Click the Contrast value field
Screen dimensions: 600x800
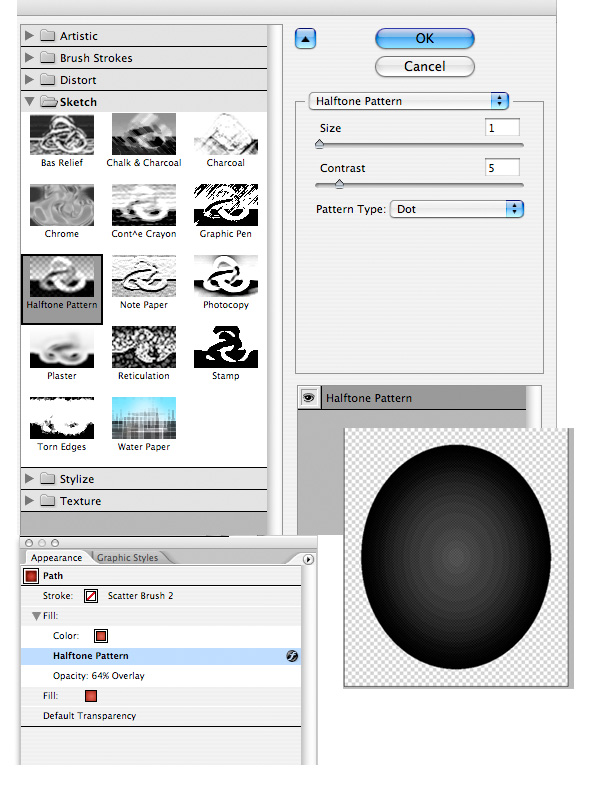pos(502,167)
